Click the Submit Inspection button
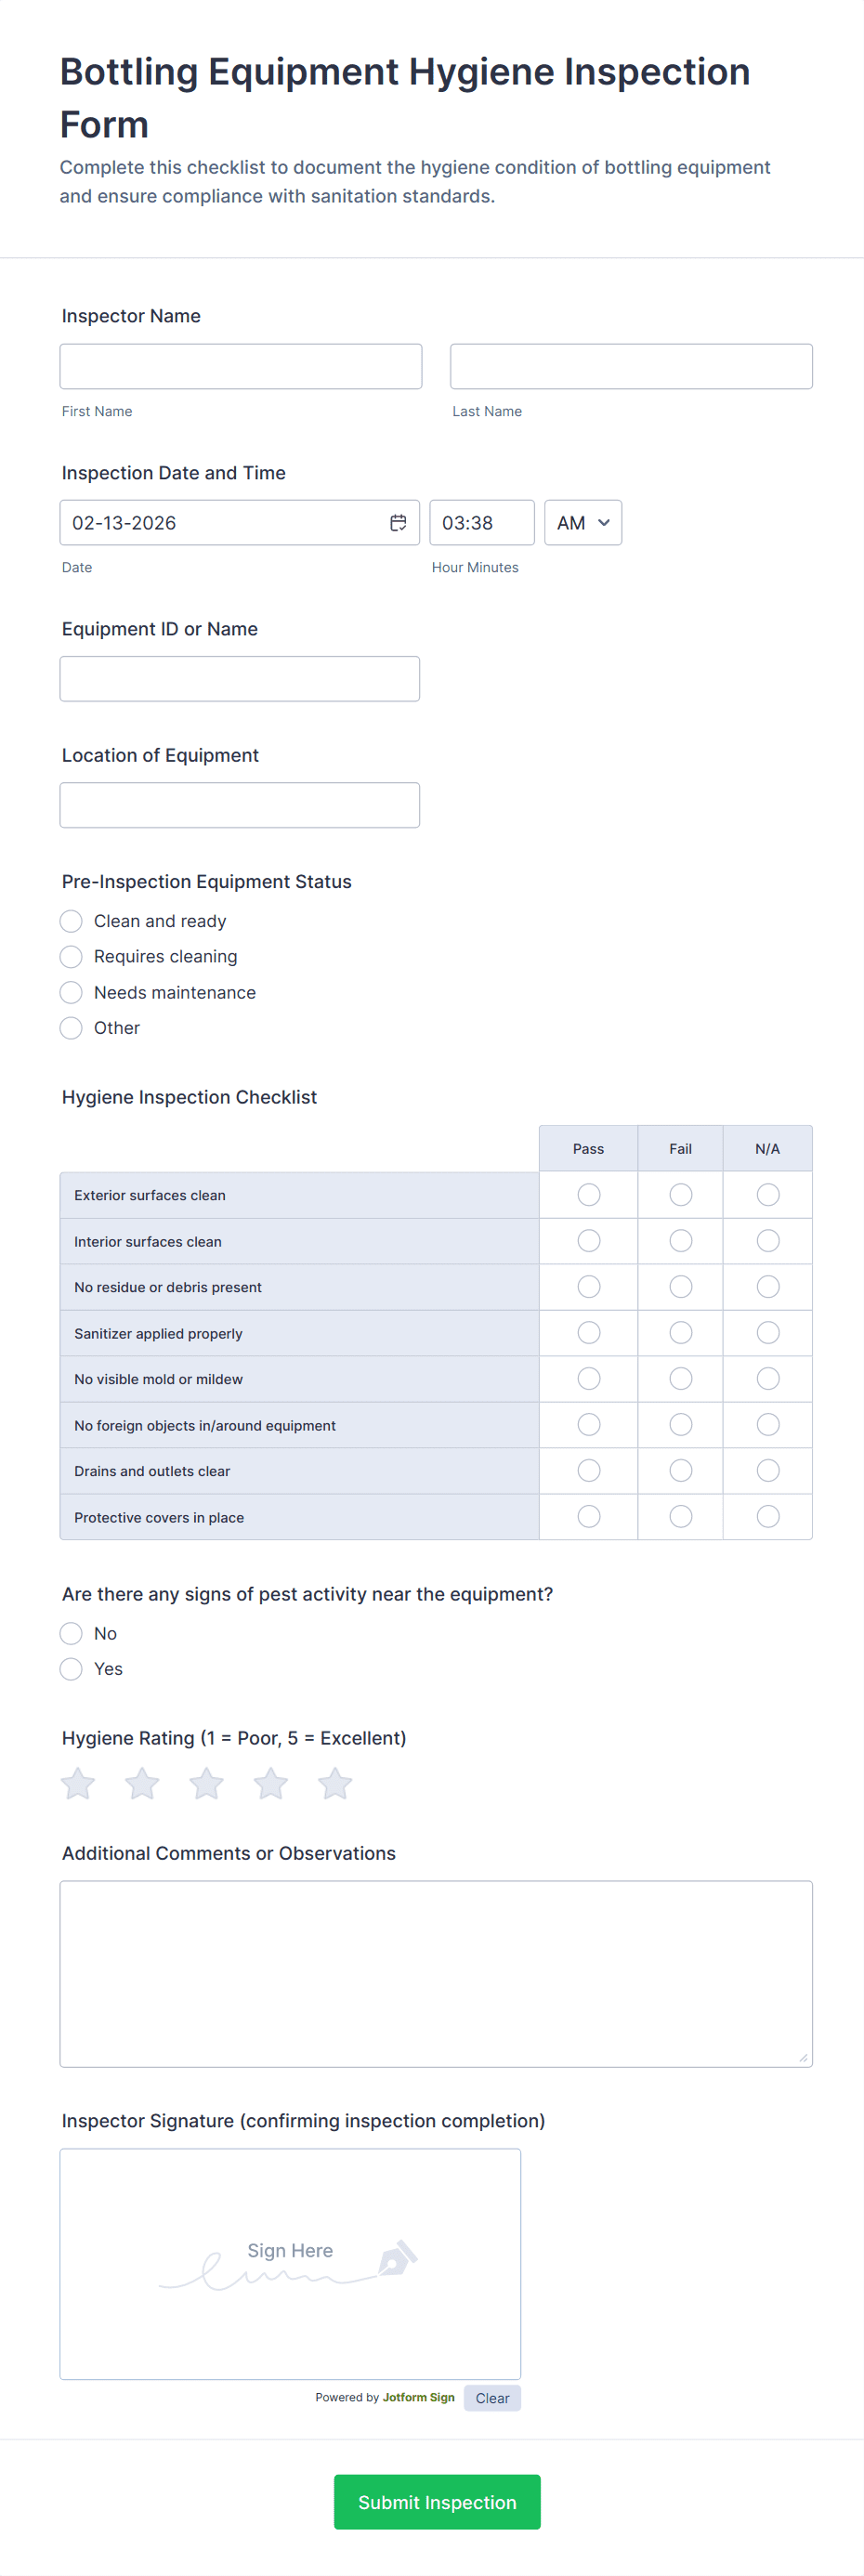The image size is (864, 2576). tap(437, 2502)
